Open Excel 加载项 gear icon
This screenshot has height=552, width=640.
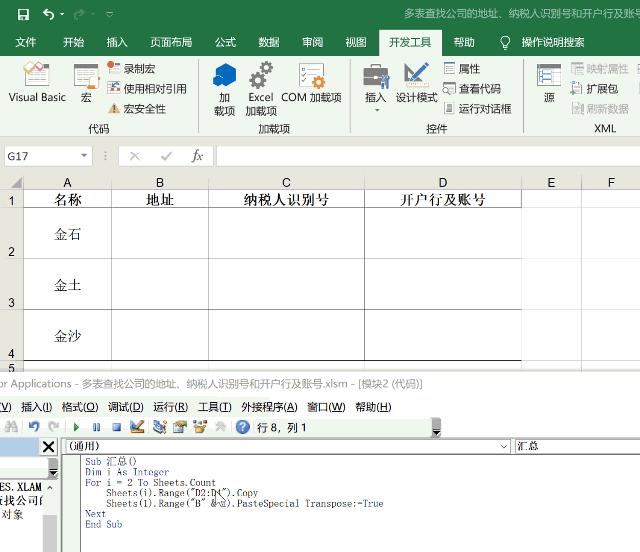tap(261, 89)
